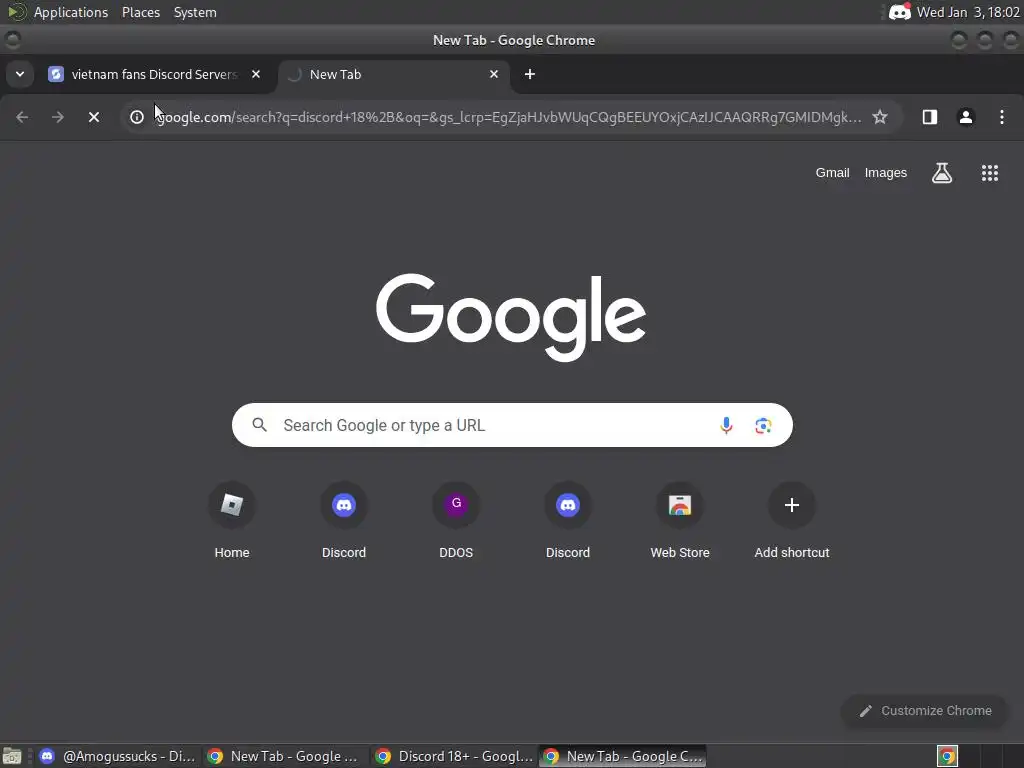Go forward with the forward arrow
The height and width of the screenshot is (768, 1024).
58,117
